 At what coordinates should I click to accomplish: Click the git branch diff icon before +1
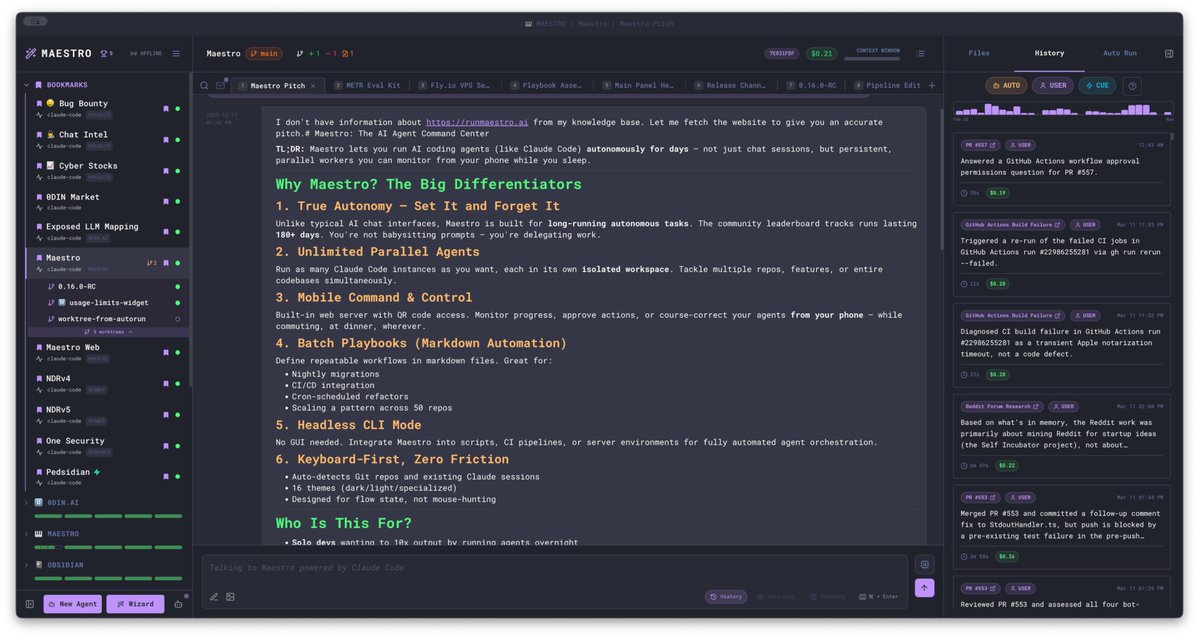(300, 54)
